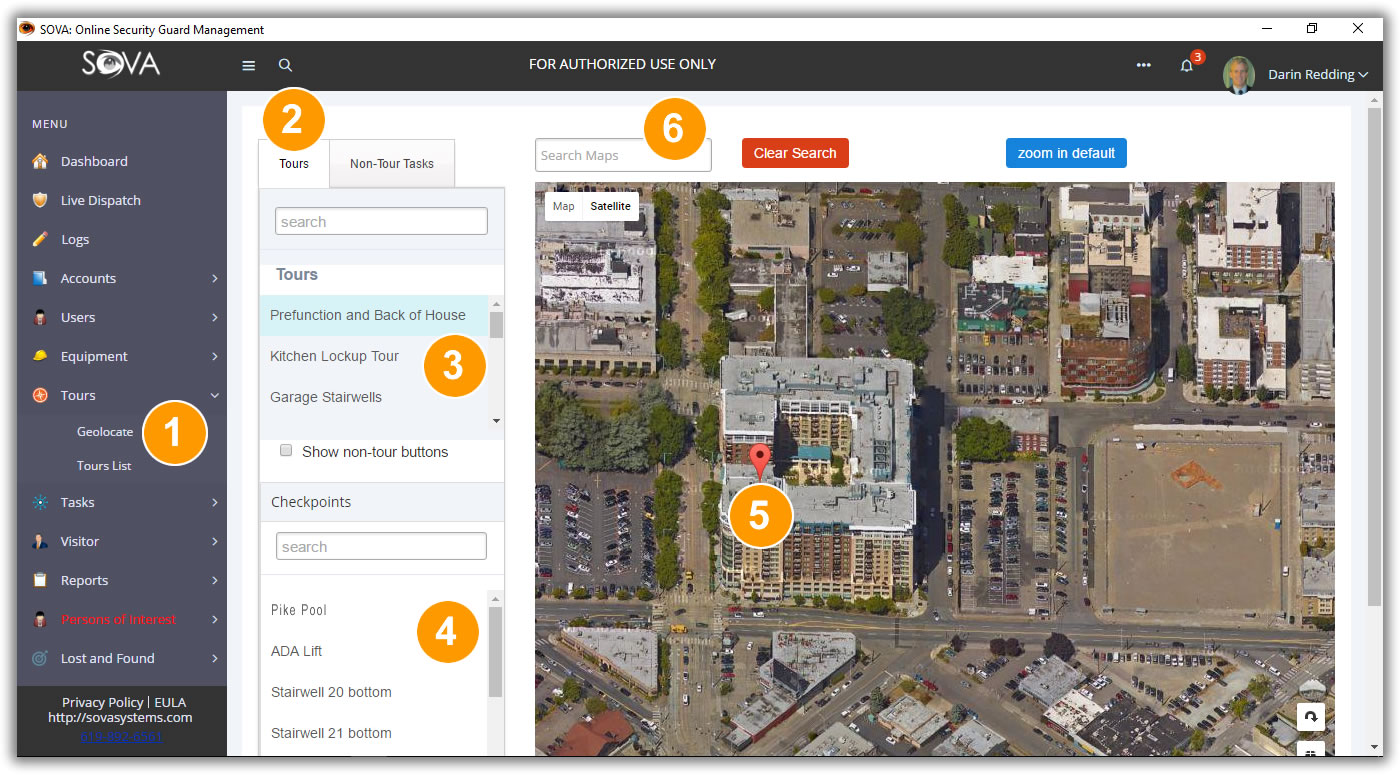The height and width of the screenshot is (775, 1400).
Task: Expand the Users submenu chevron
Action: coord(214,317)
